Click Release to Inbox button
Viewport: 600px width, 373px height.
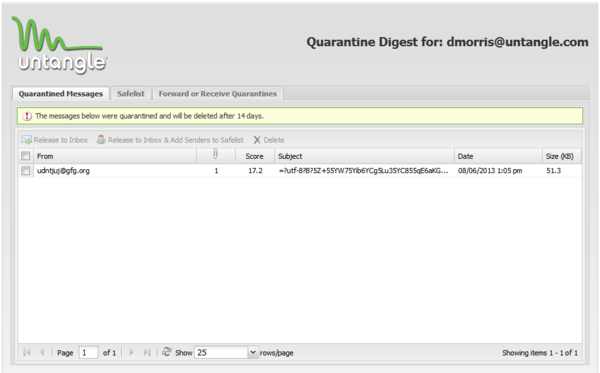[55, 140]
